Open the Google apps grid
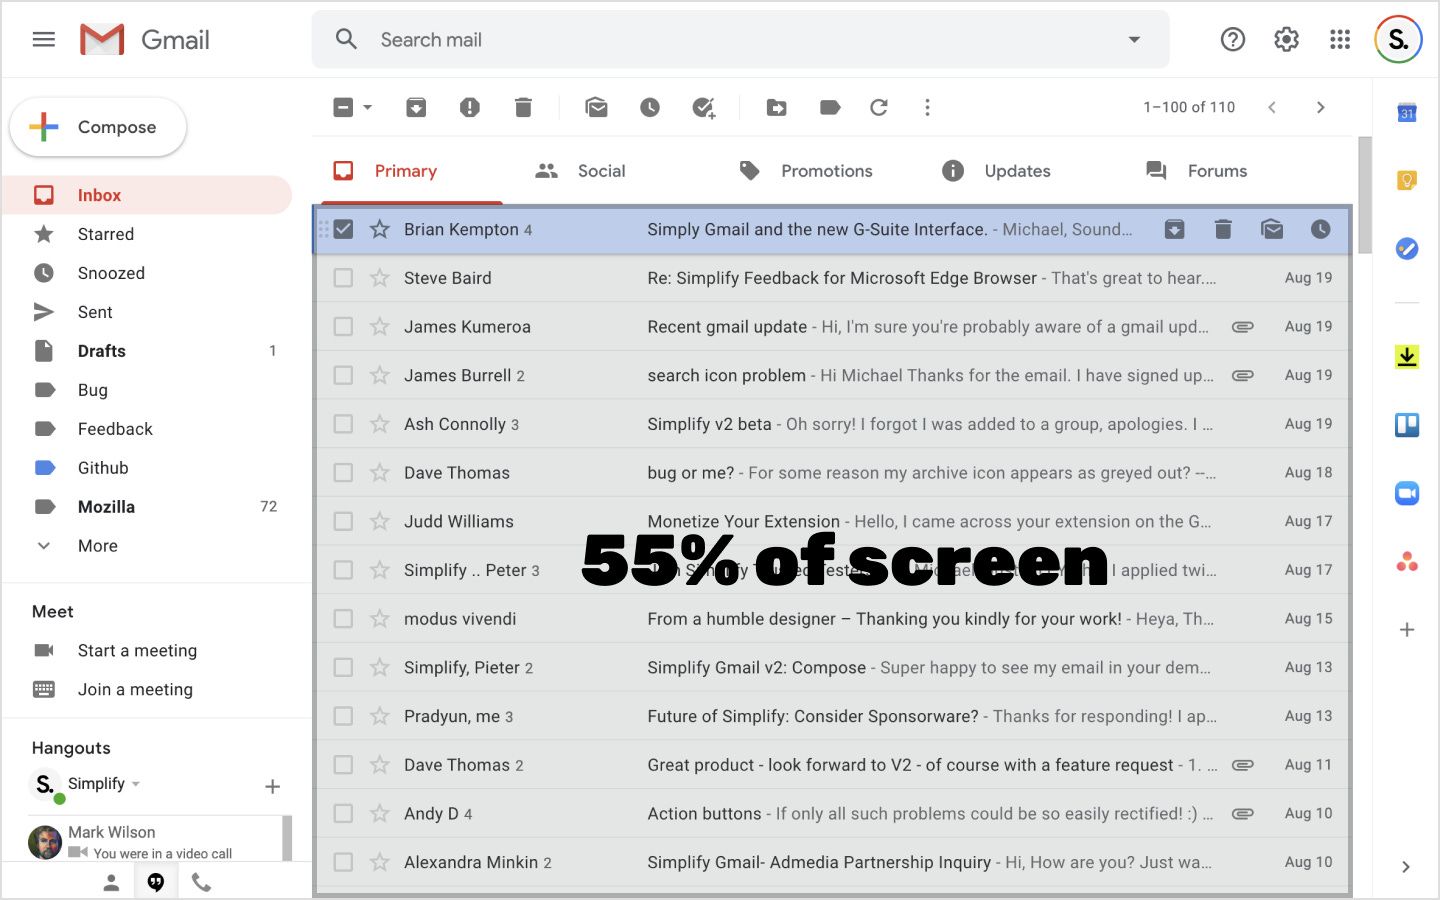This screenshot has height=900, width=1440. [1340, 39]
